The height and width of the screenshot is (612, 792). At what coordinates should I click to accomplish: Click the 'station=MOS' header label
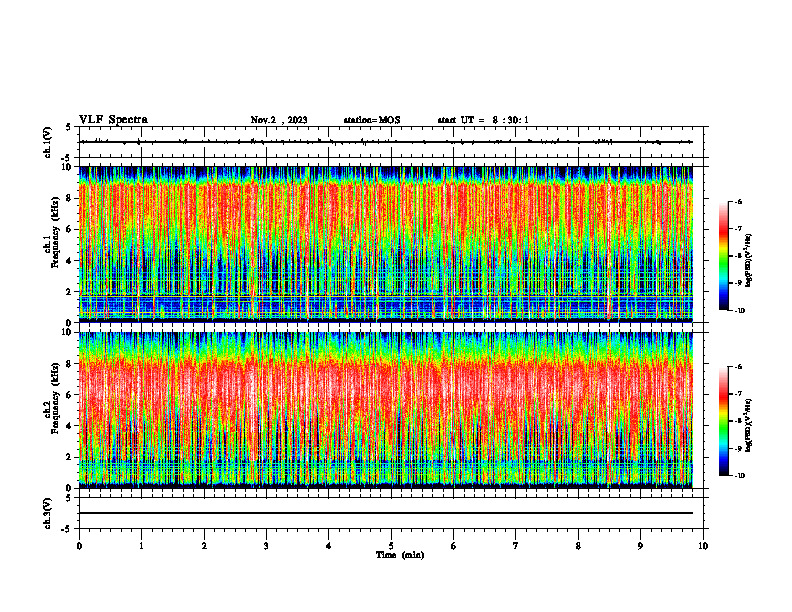click(x=372, y=120)
